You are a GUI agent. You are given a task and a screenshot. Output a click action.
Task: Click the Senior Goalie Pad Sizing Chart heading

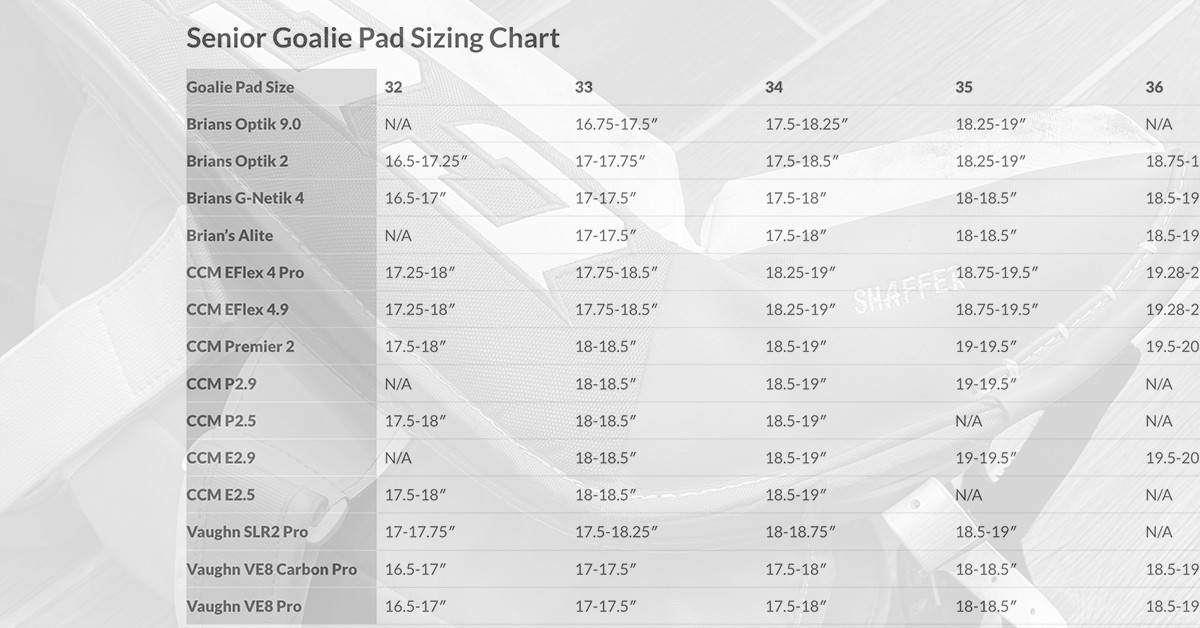point(372,39)
